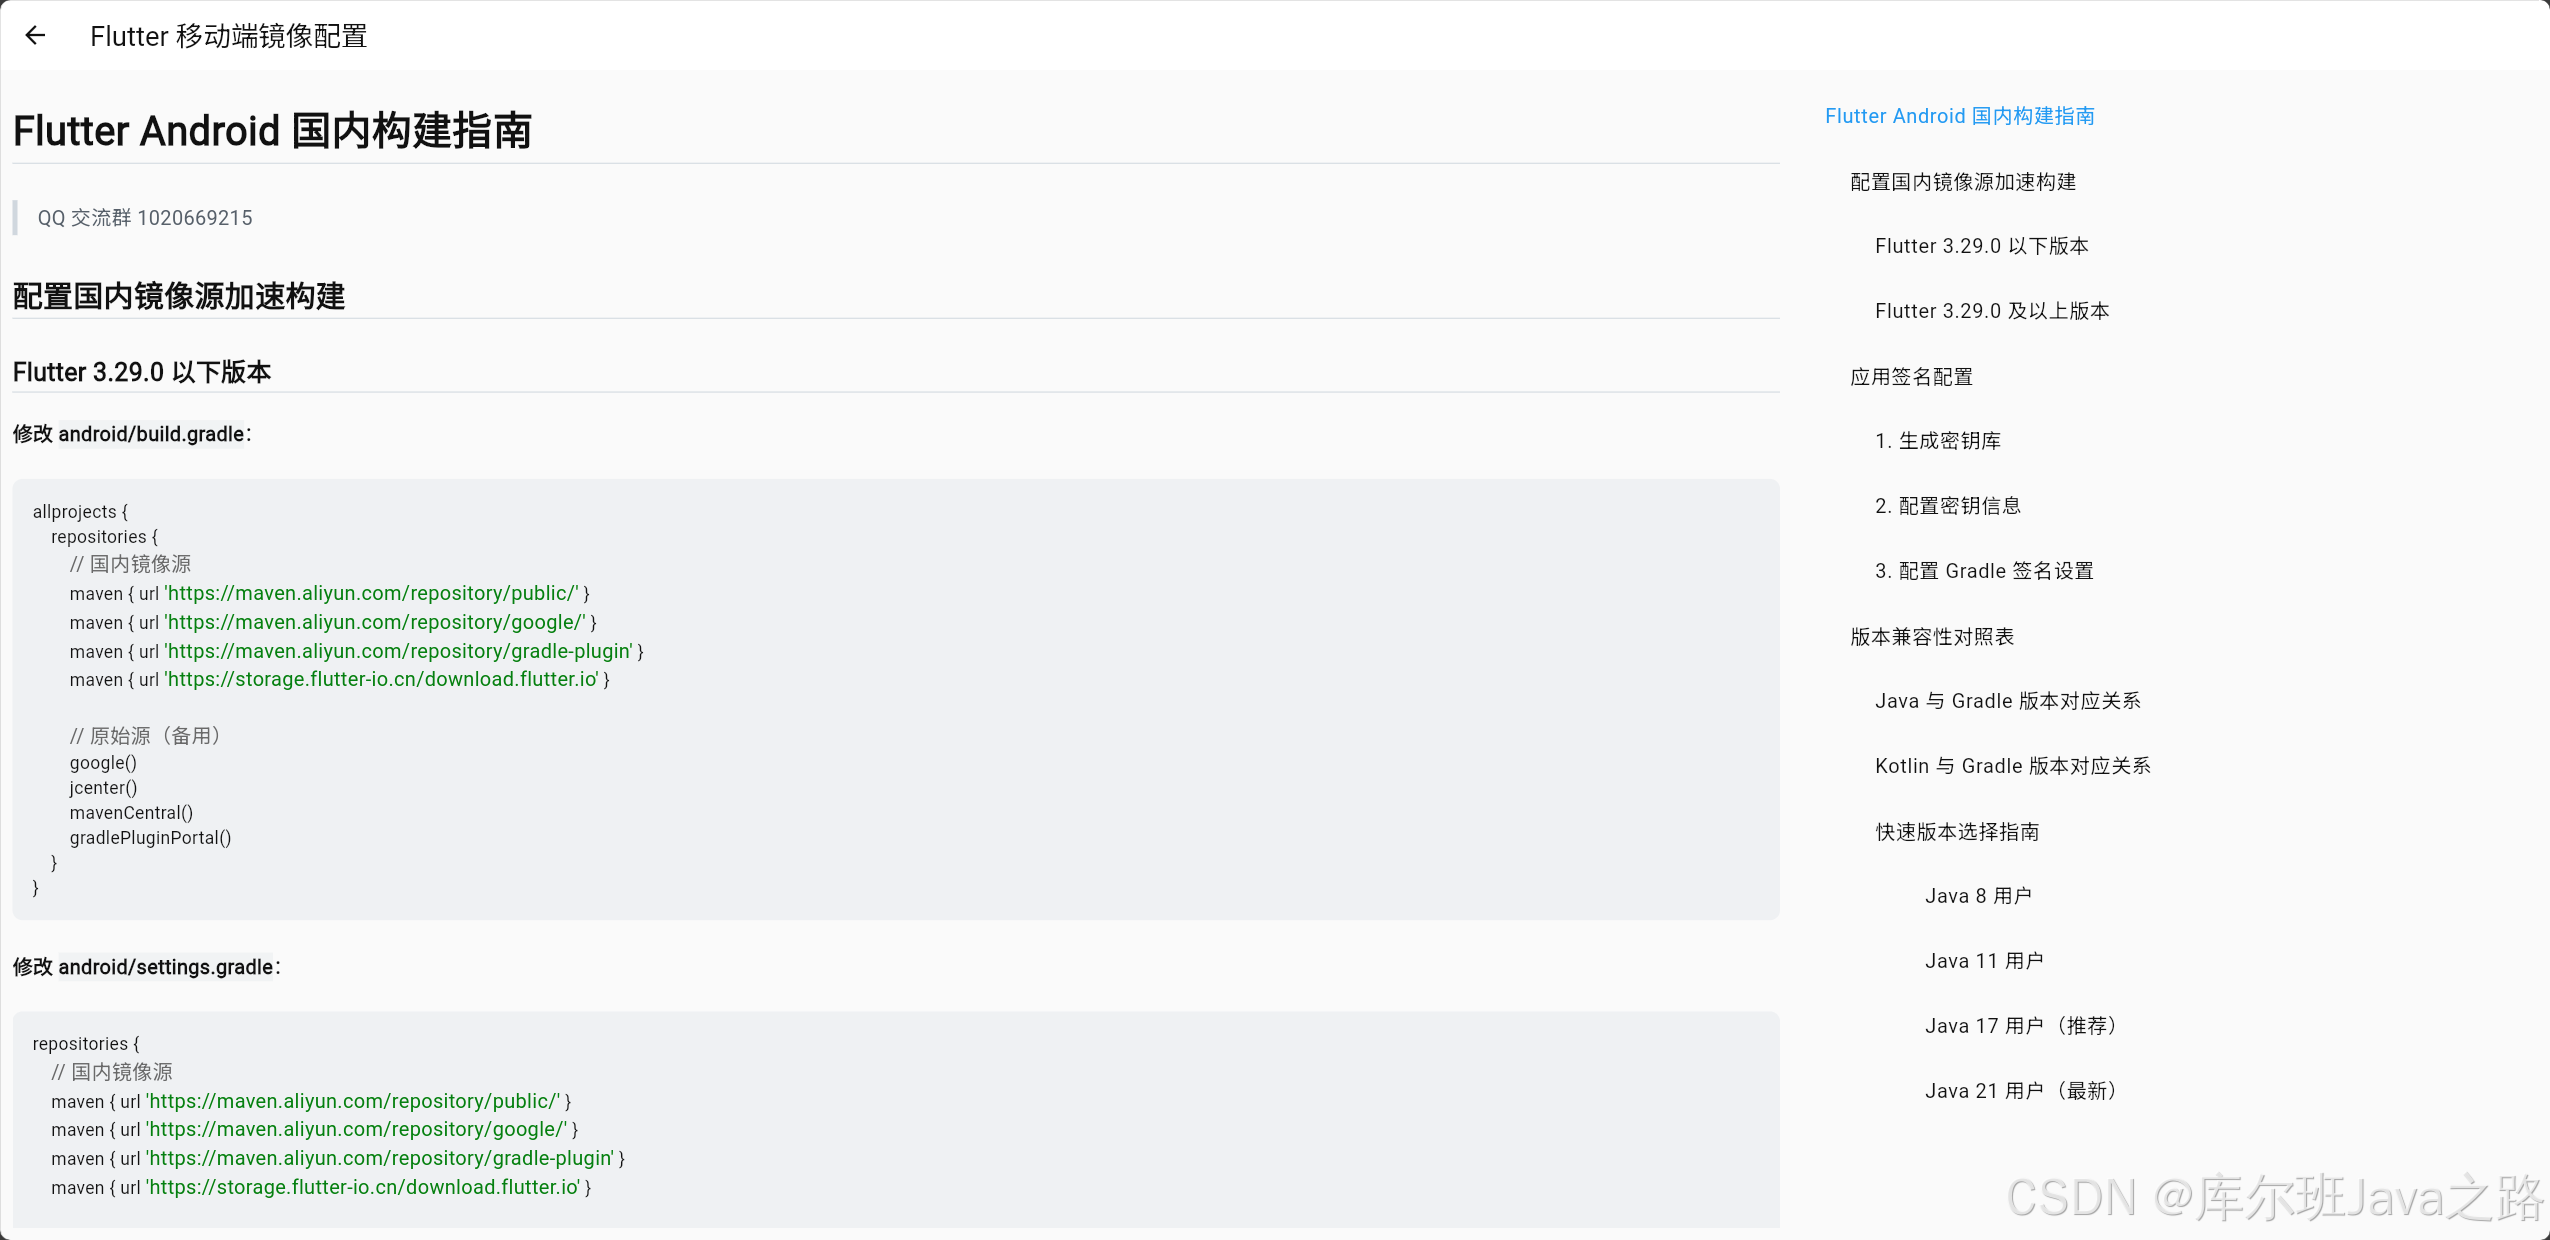Open '1. 生成密钥库' outline item
Viewport: 2550px width, 1240px height.
click(1937, 441)
